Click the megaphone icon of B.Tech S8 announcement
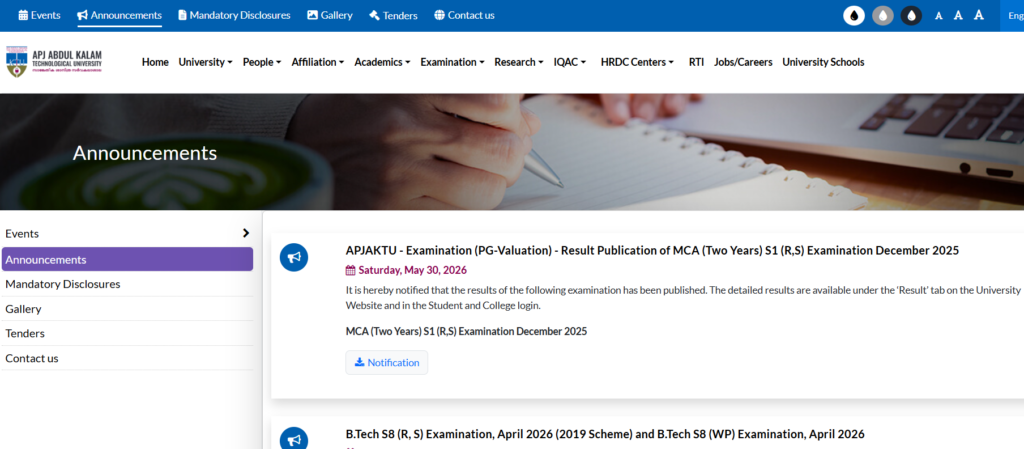1024x449 pixels. [x=294, y=439]
